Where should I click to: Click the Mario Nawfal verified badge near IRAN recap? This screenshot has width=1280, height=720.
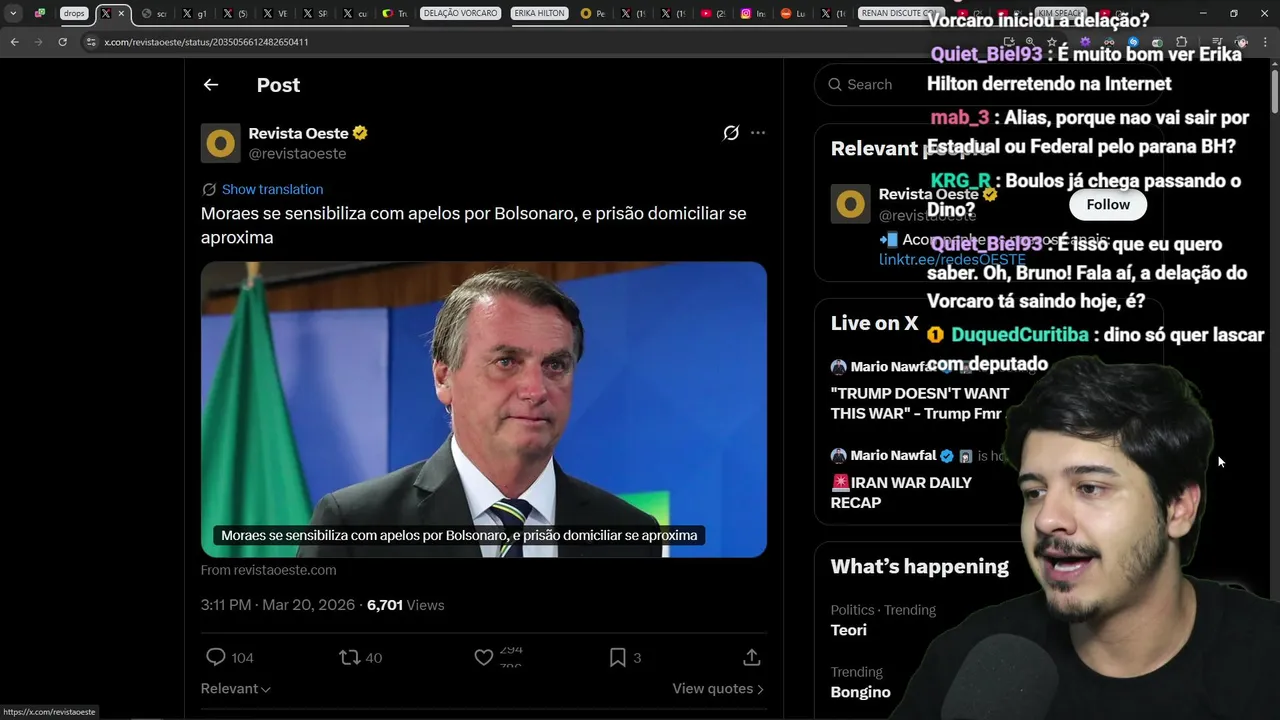pos(947,456)
